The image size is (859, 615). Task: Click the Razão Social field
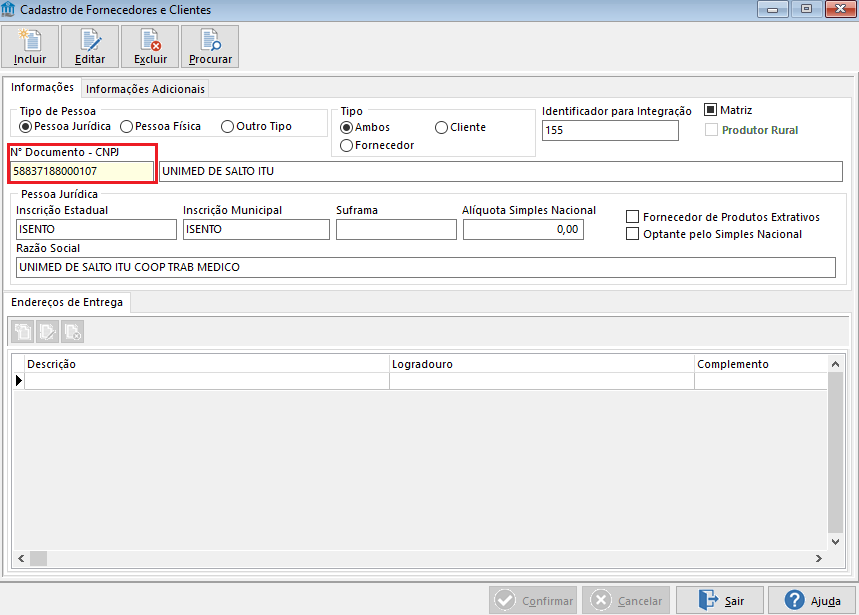[x=426, y=267]
